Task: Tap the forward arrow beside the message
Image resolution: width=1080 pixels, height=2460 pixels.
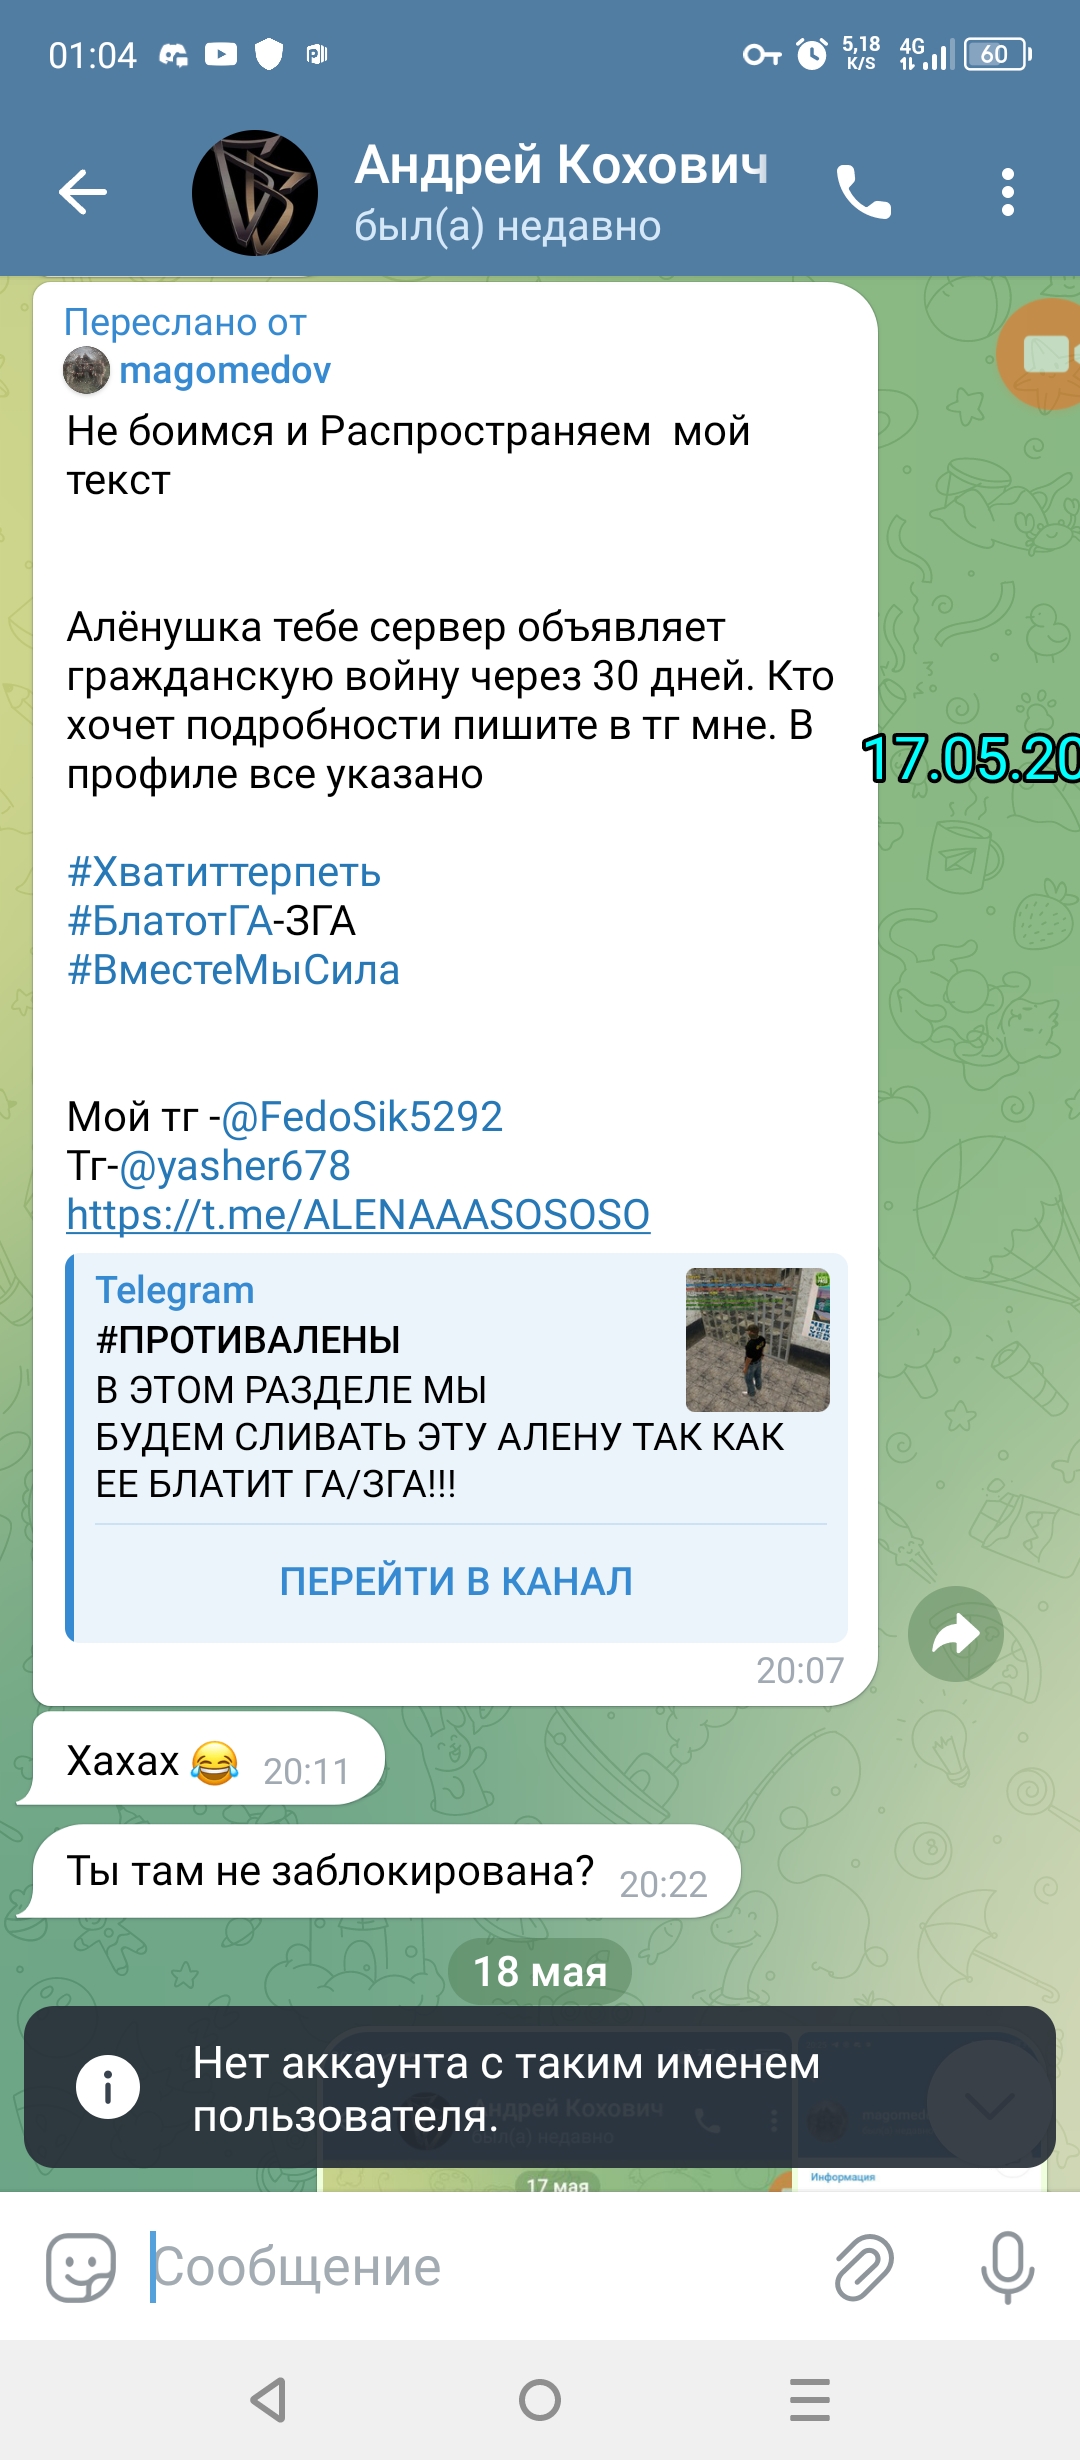Action: (956, 1634)
